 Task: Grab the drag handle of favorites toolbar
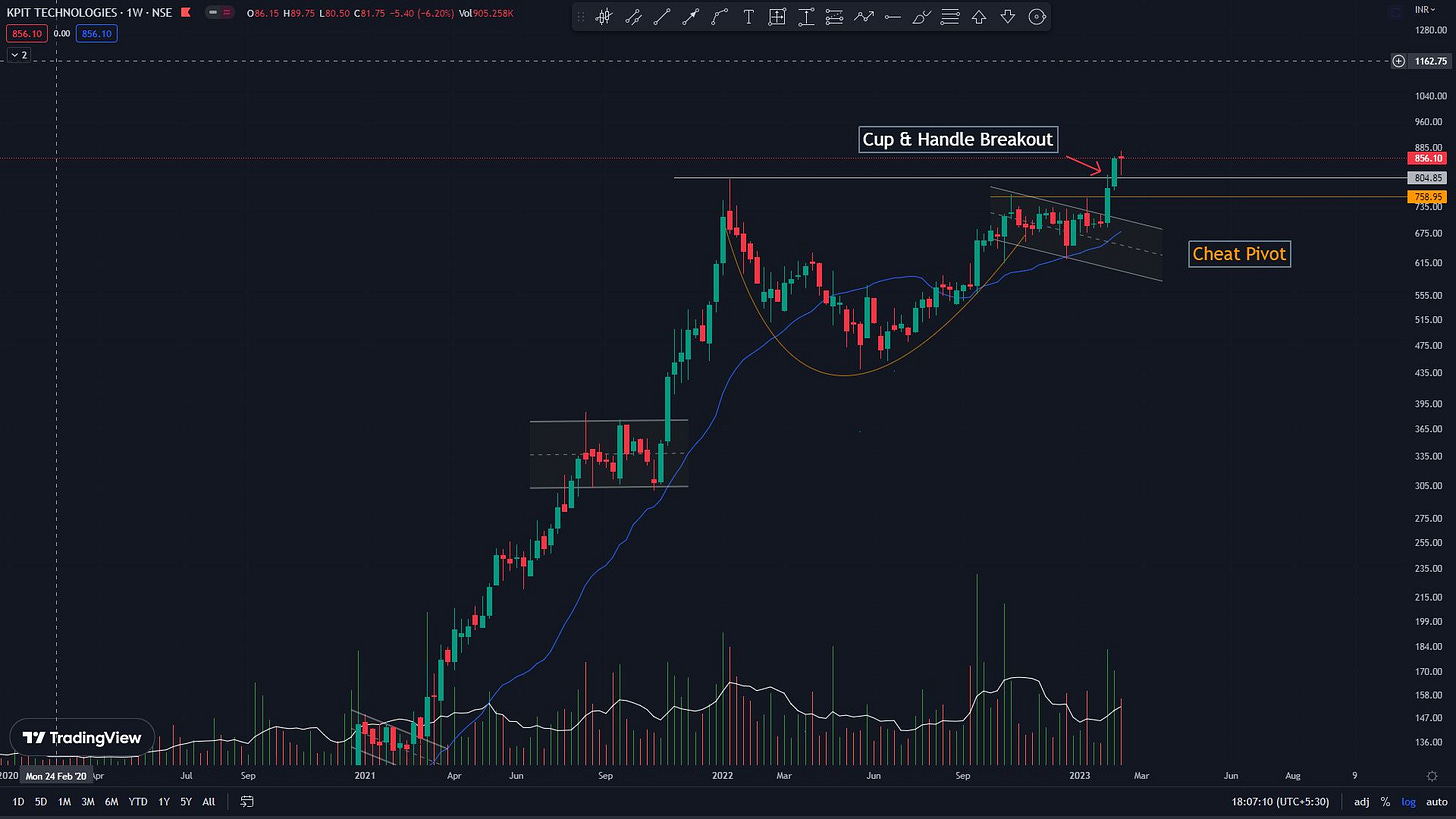tap(582, 17)
